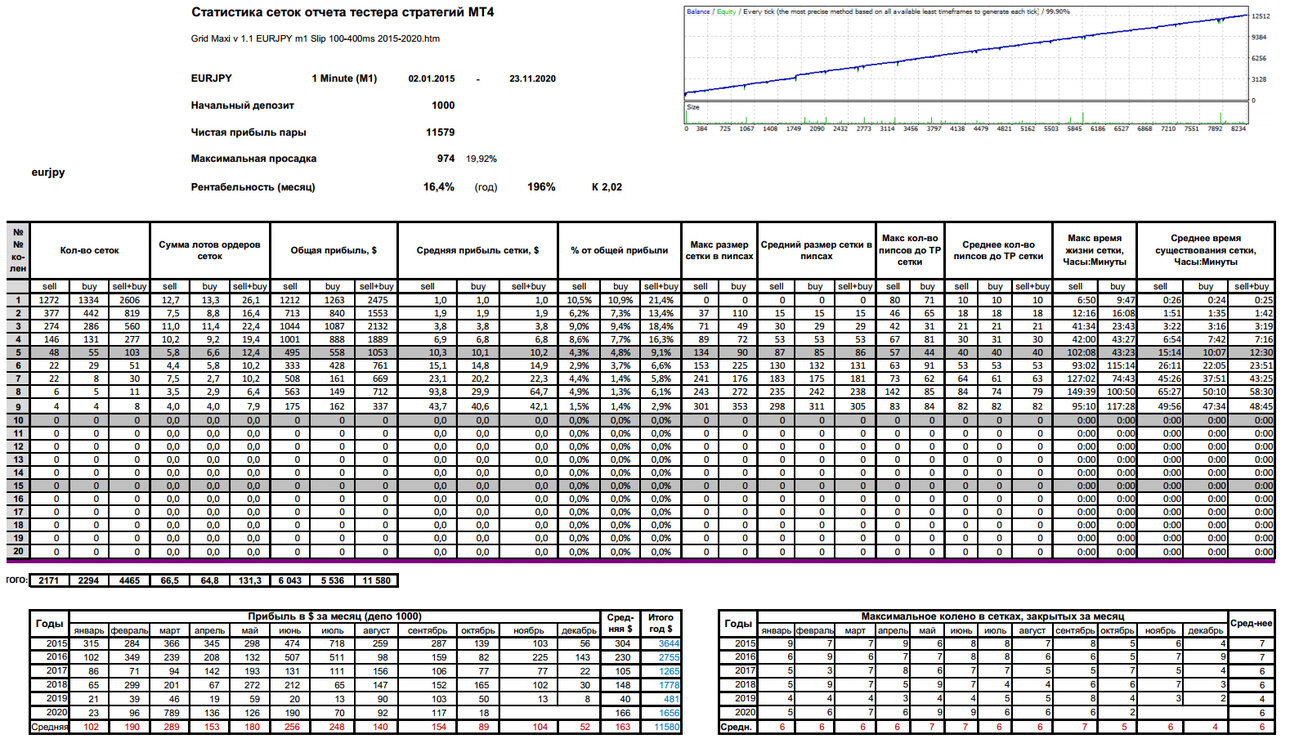1290x748 pixels.
Task: Select the file name 'Grid Maxi v 1.1 EURJPY' line
Action: click(x=315, y=38)
